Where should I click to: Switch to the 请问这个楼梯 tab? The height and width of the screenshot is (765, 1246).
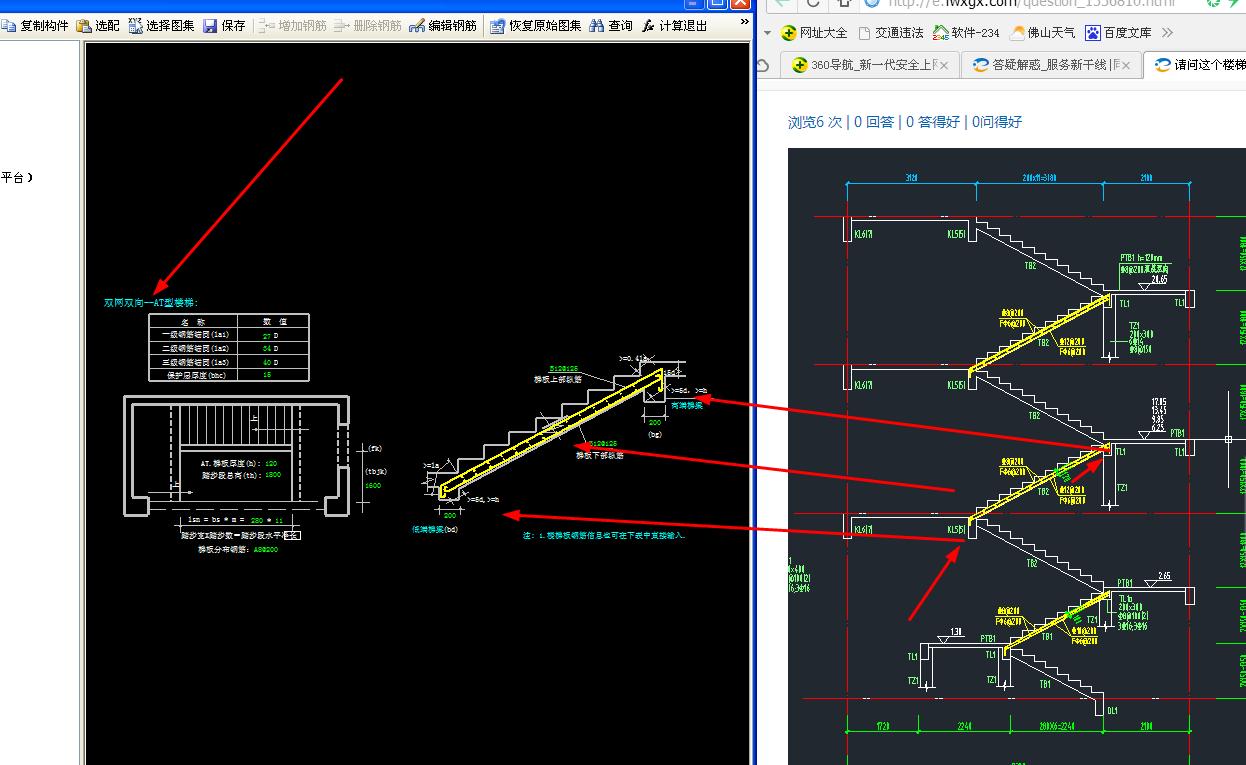click(x=1195, y=65)
